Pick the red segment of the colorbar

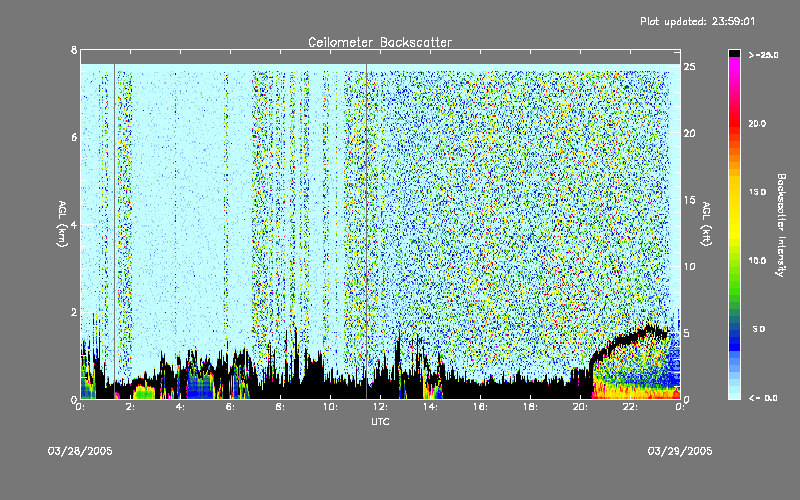click(x=734, y=125)
